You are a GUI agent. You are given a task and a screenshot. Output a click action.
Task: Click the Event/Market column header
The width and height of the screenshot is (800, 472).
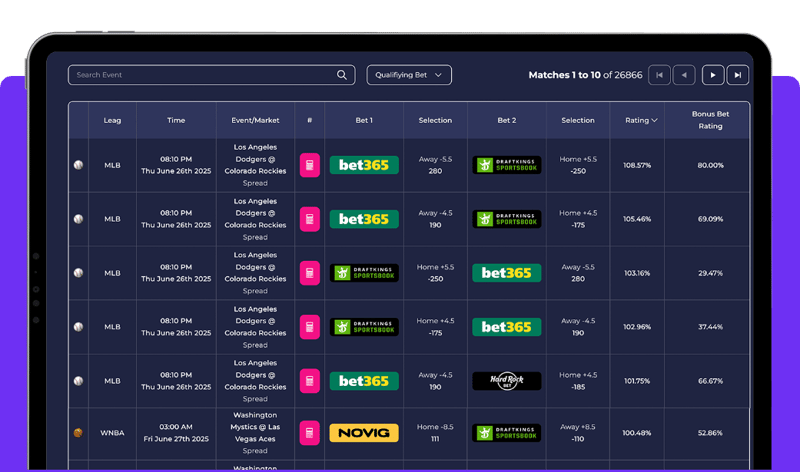pyautogui.click(x=255, y=120)
